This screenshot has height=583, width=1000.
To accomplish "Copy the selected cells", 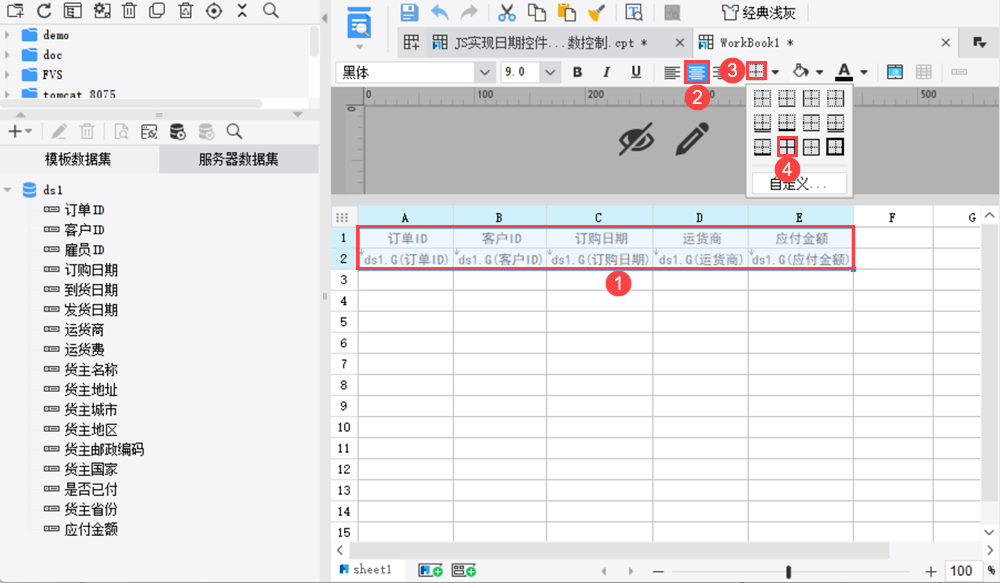I will (536, 12).
